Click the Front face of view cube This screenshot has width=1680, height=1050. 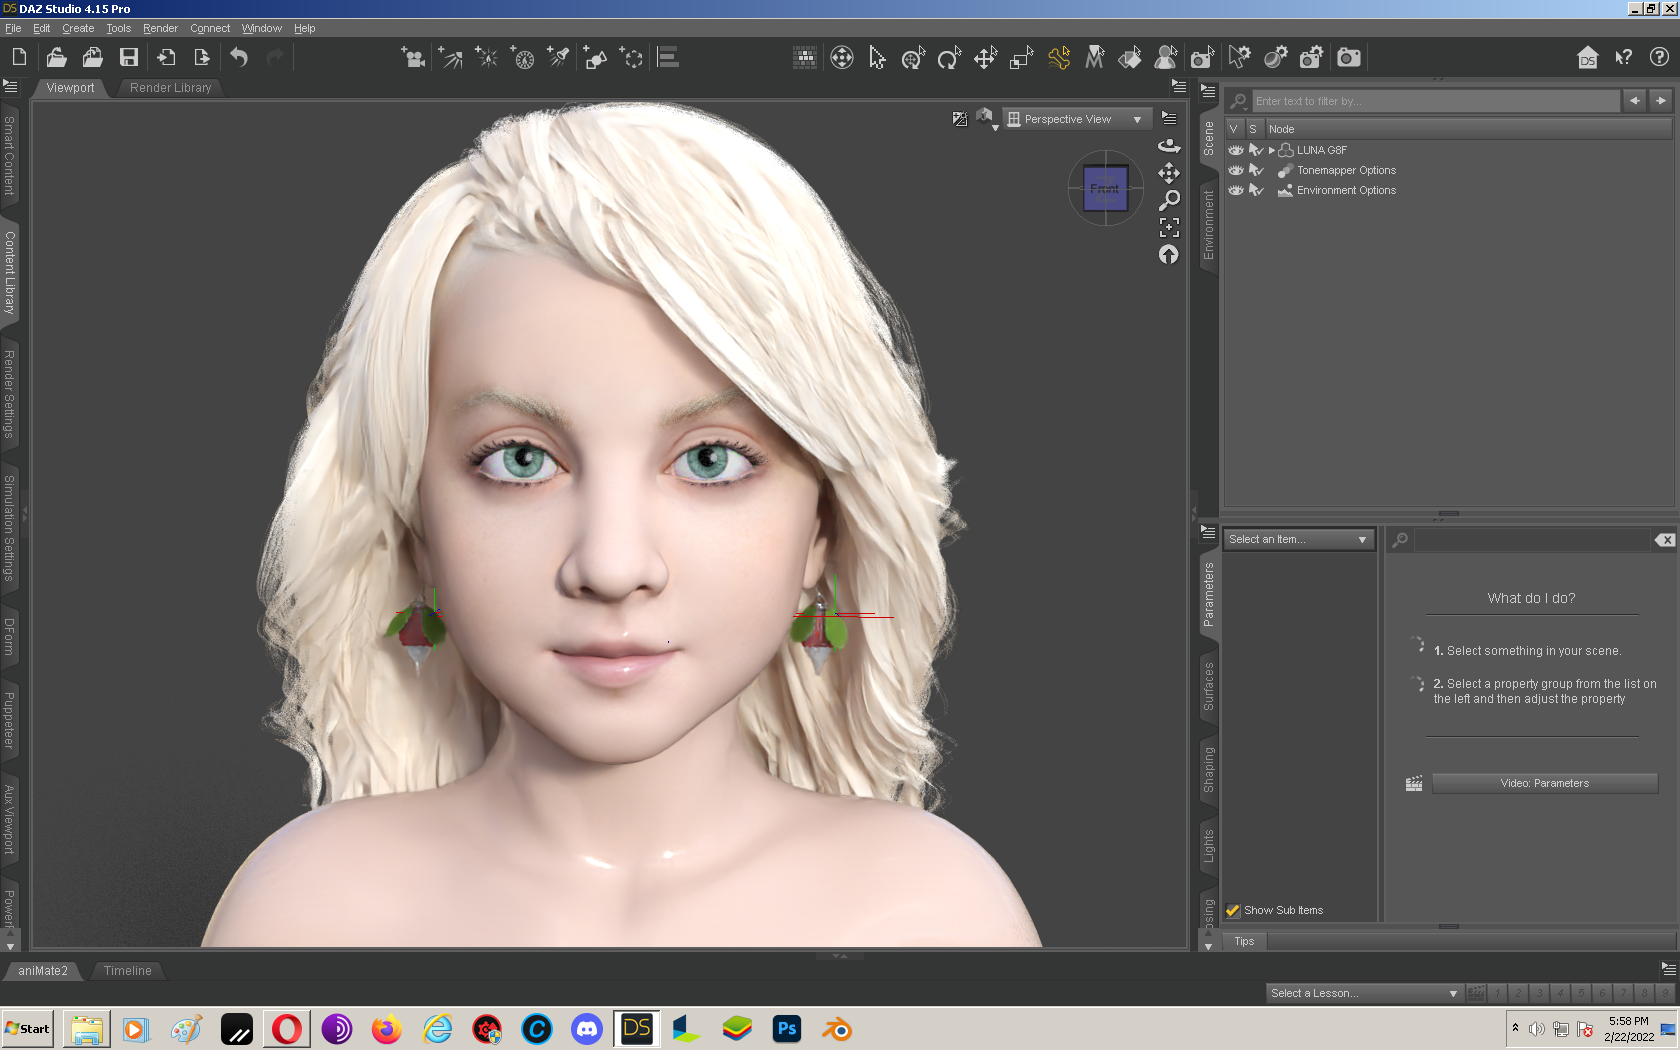point(1105,188)
